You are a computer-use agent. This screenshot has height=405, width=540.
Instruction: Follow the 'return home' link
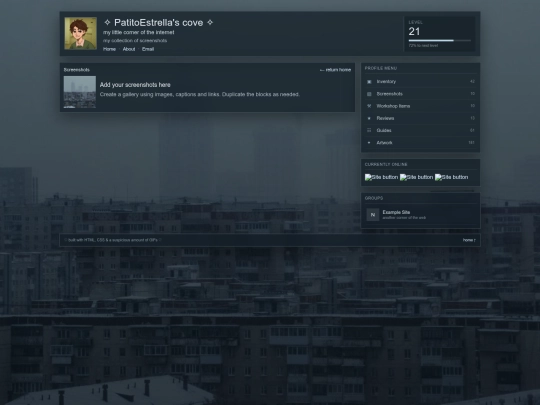point(335,70)
